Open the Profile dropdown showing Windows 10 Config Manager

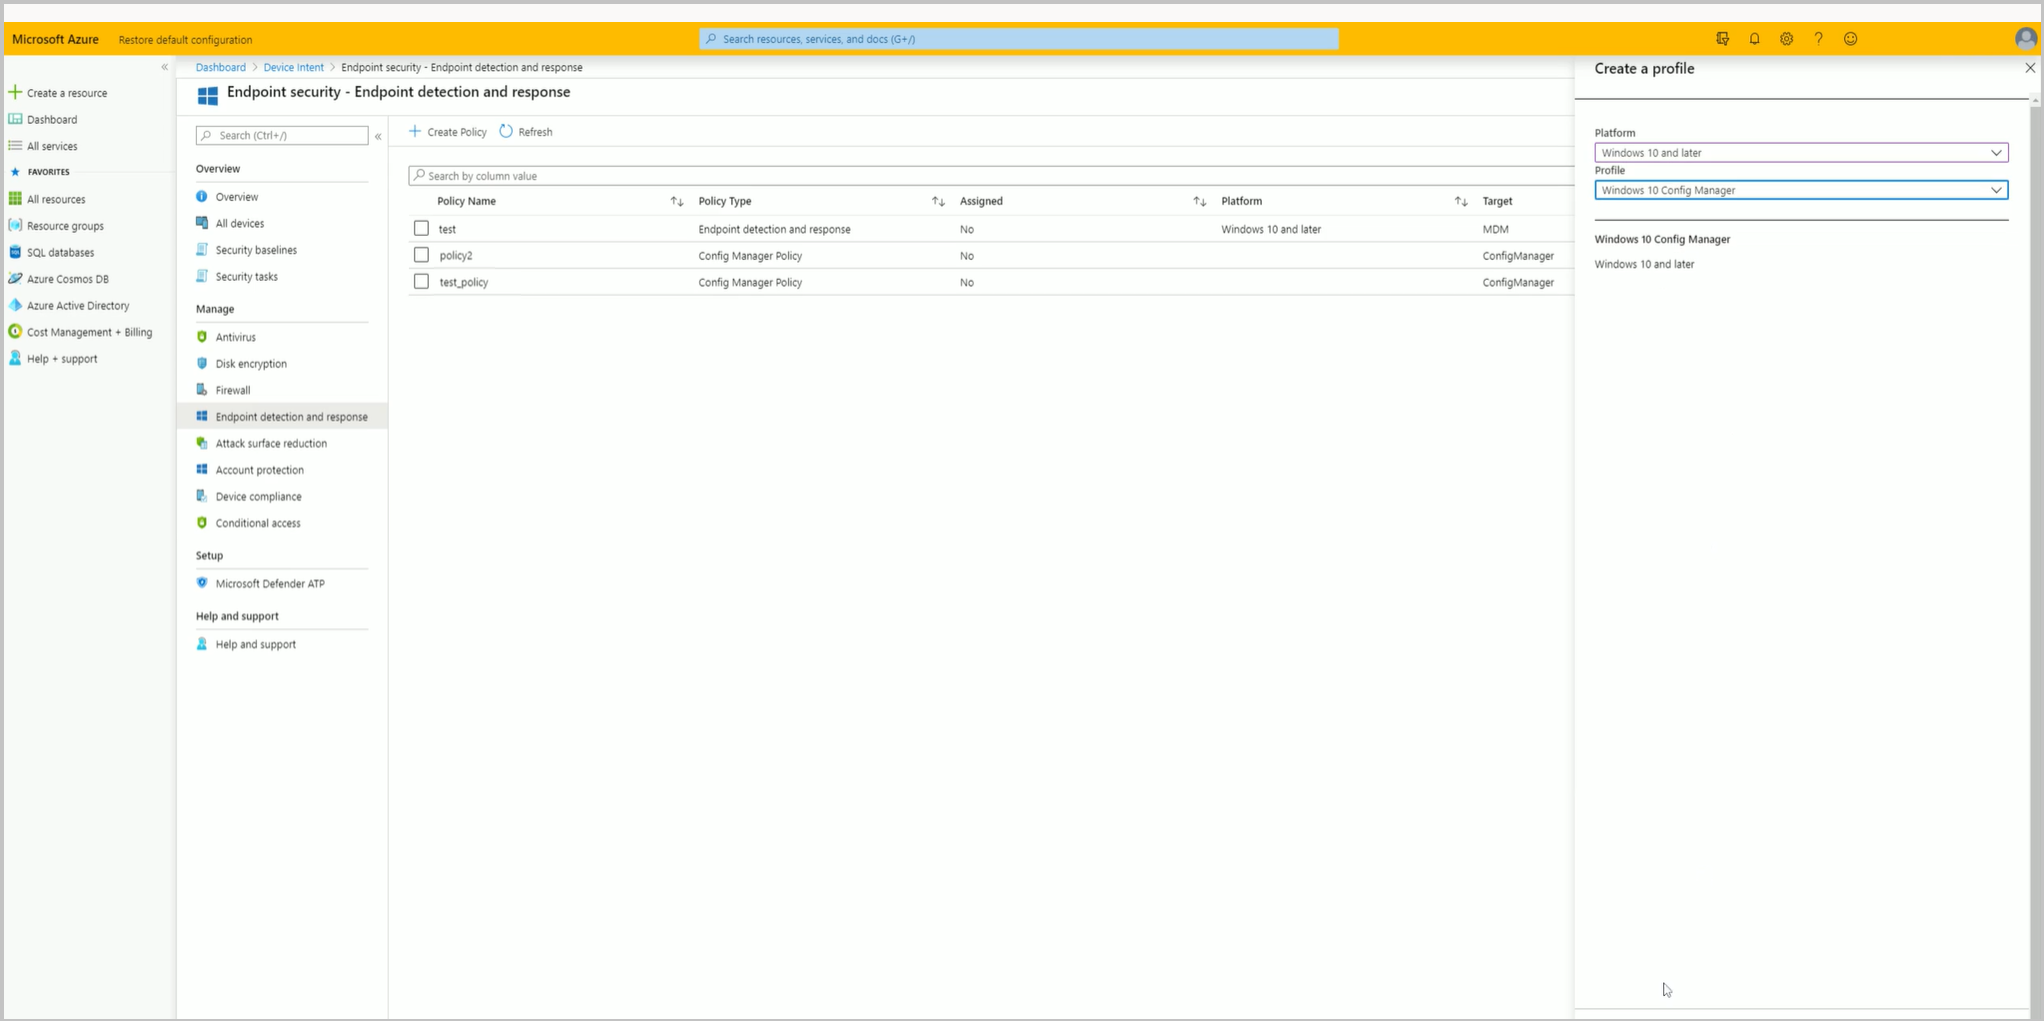[1996, 190]
